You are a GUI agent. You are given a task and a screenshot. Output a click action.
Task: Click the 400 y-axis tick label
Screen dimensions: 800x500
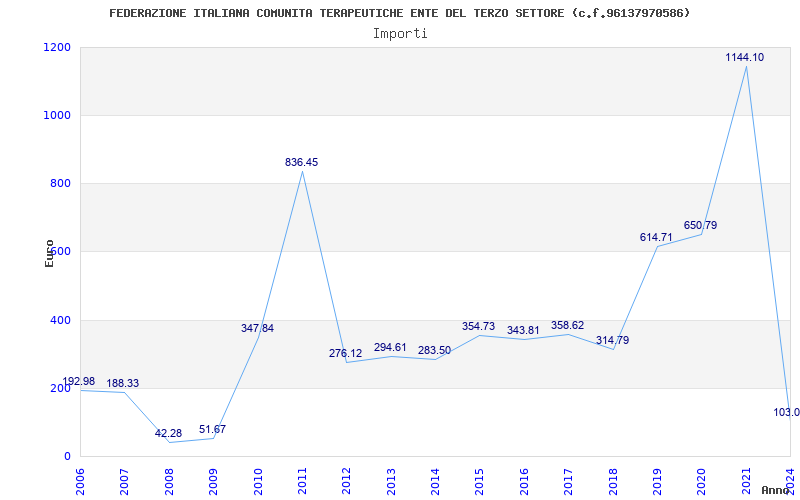coord(61,320)
